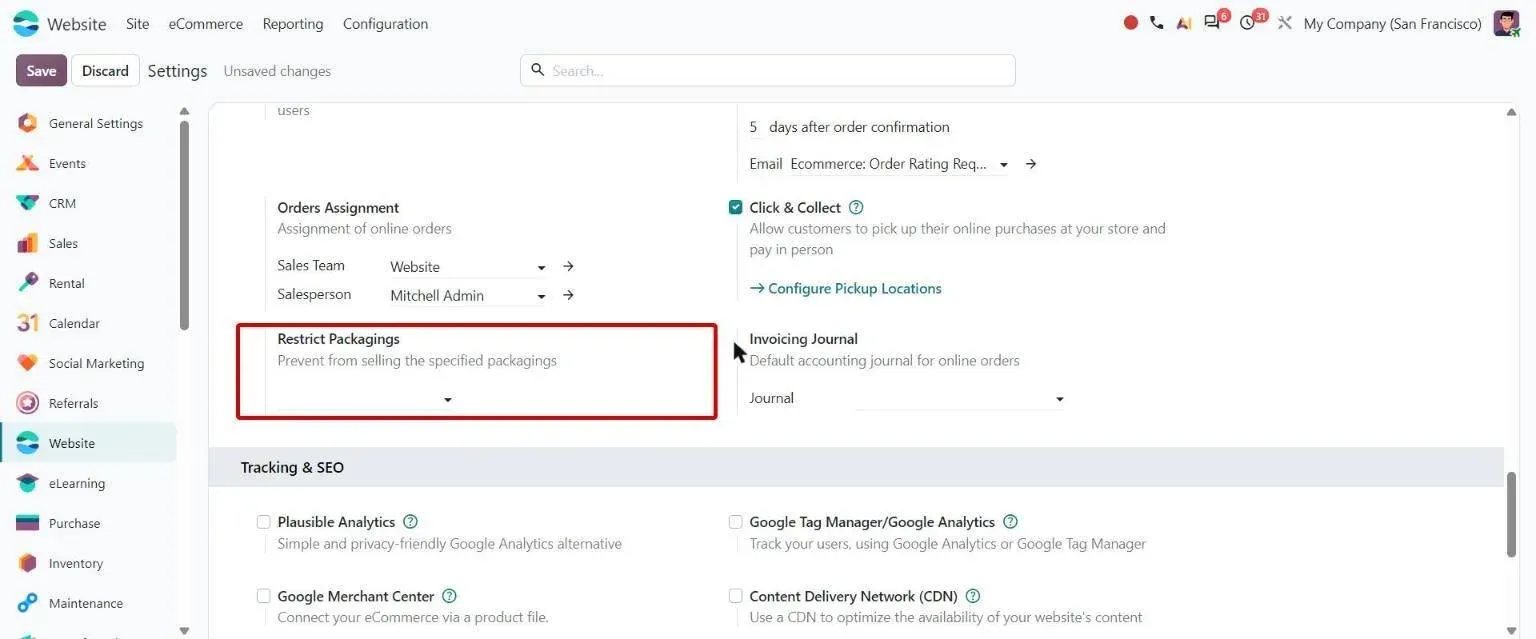
Task: Click in the settings search field
Action: [x=768, y=70]
